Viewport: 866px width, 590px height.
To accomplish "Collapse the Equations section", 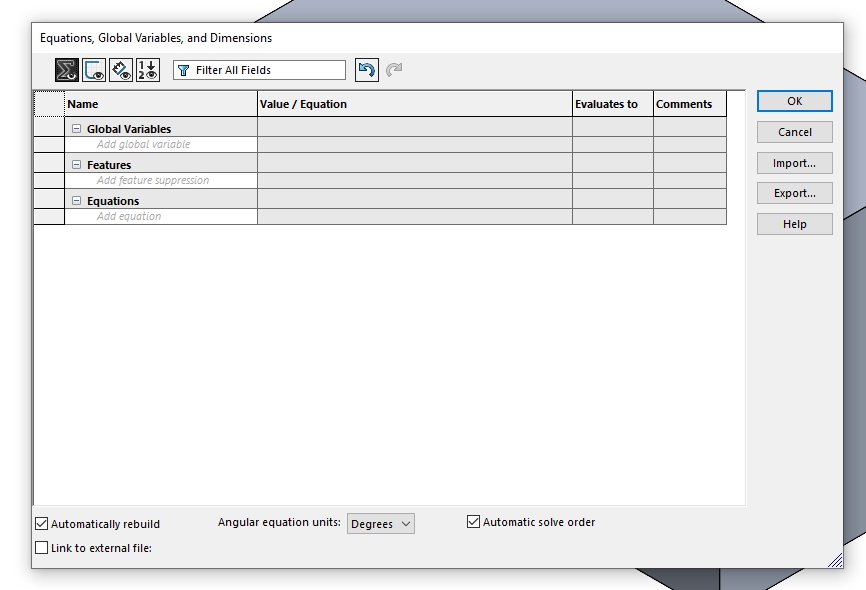I will (76, 201).
